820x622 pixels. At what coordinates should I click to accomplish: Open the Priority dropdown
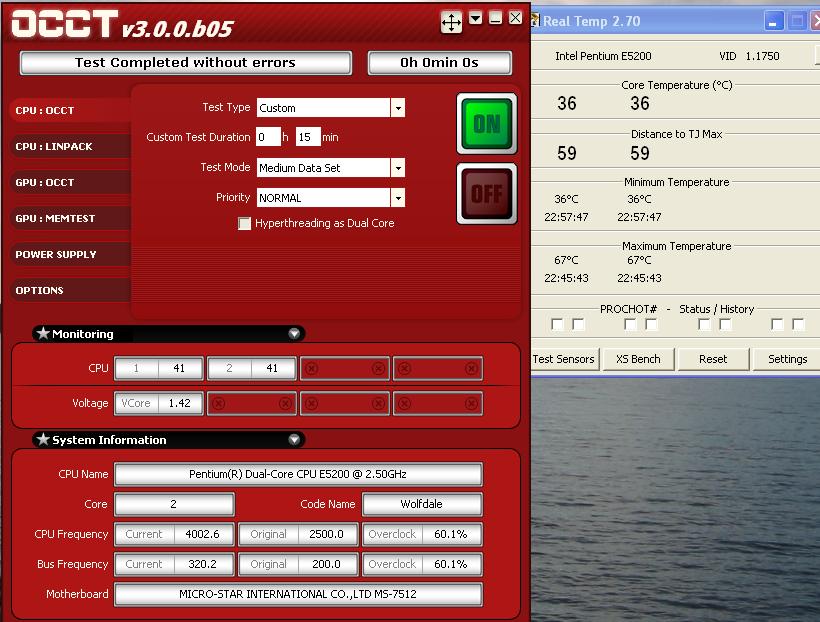398,198
